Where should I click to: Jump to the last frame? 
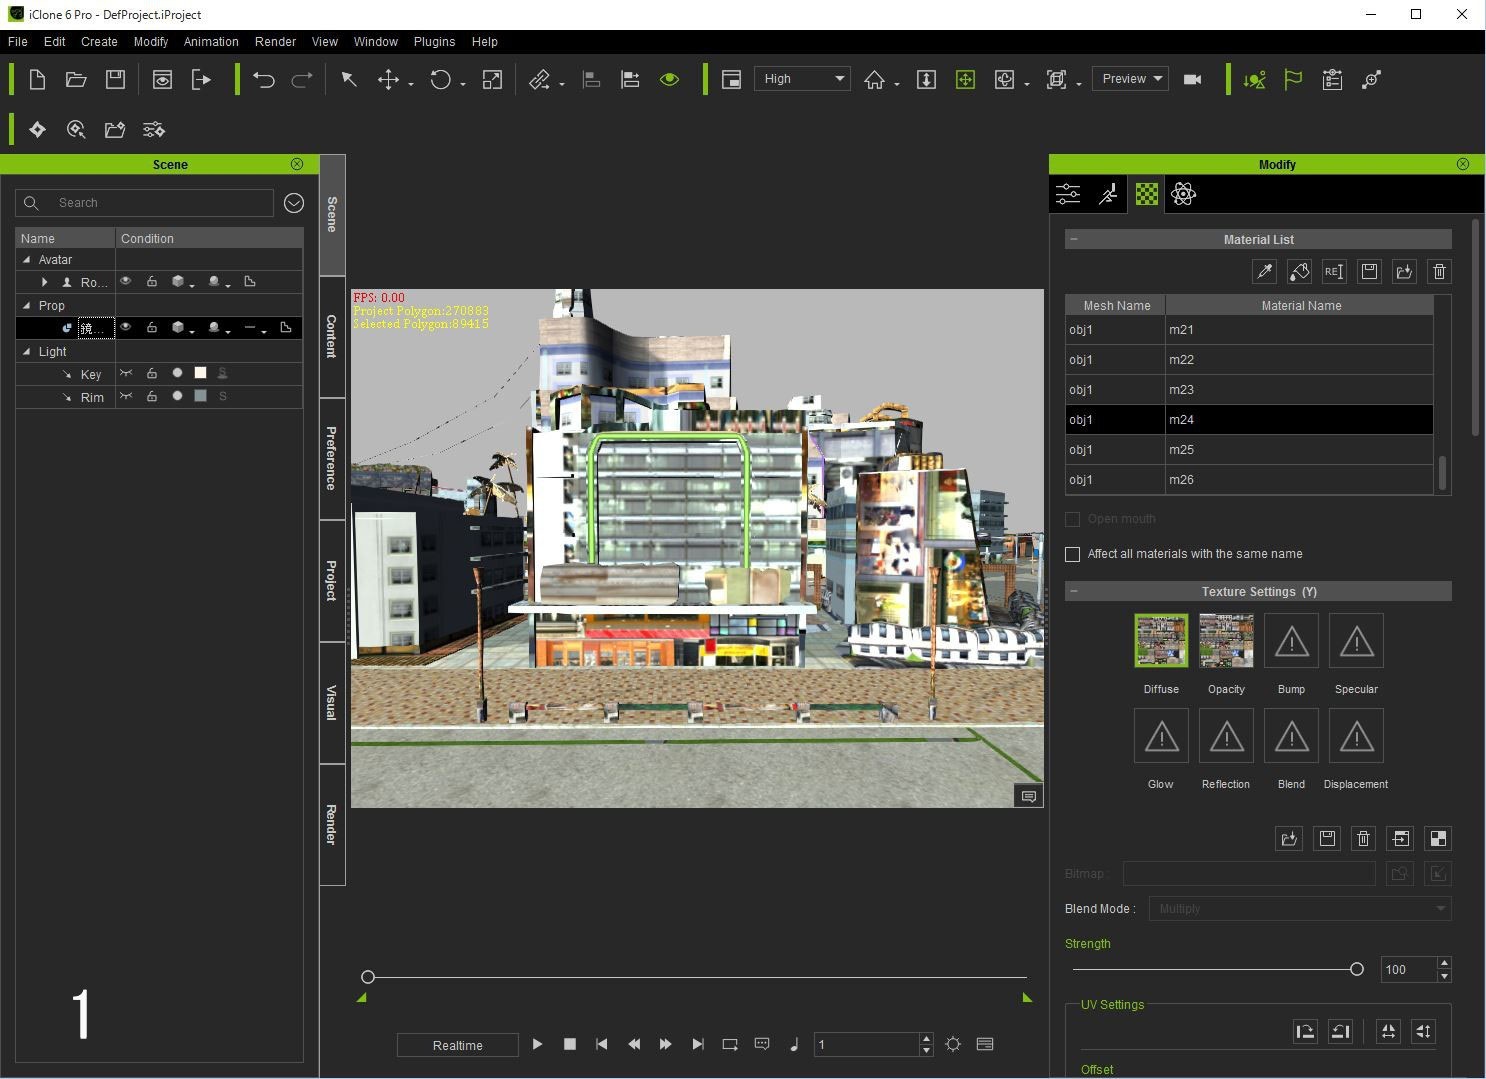[698, 1045]
